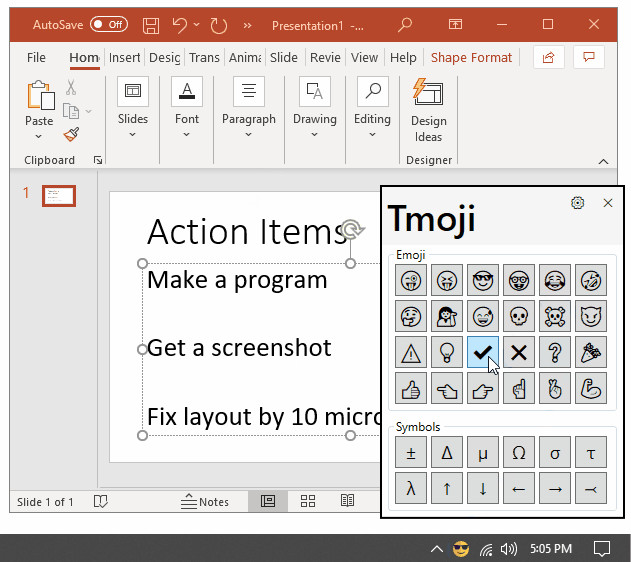Click the Search magnifier in title bar

pos(405,25)
